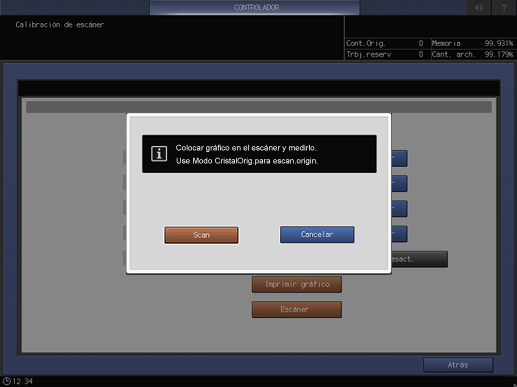Click the 'Use Modo CristalOrig.' message line
Viewport: 517px width, 387px height.
pos(247,161)
